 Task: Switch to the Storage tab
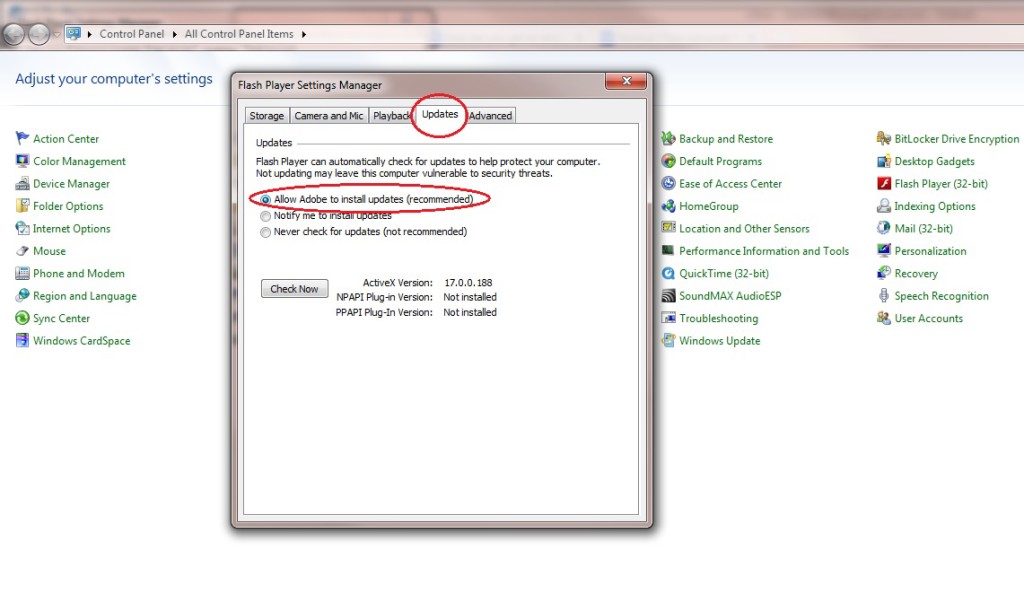(266, 116)
